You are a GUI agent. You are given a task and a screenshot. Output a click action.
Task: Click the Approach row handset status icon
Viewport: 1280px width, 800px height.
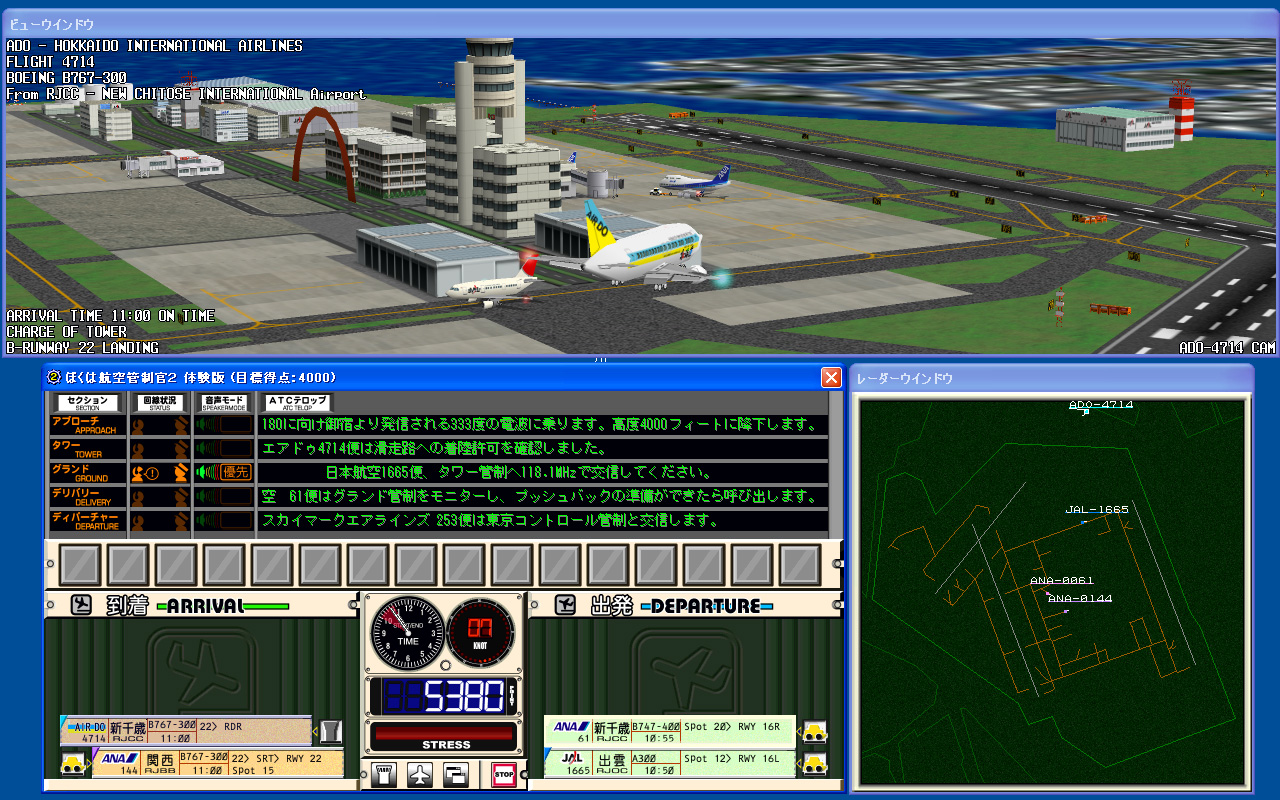(x=180, y=425)
